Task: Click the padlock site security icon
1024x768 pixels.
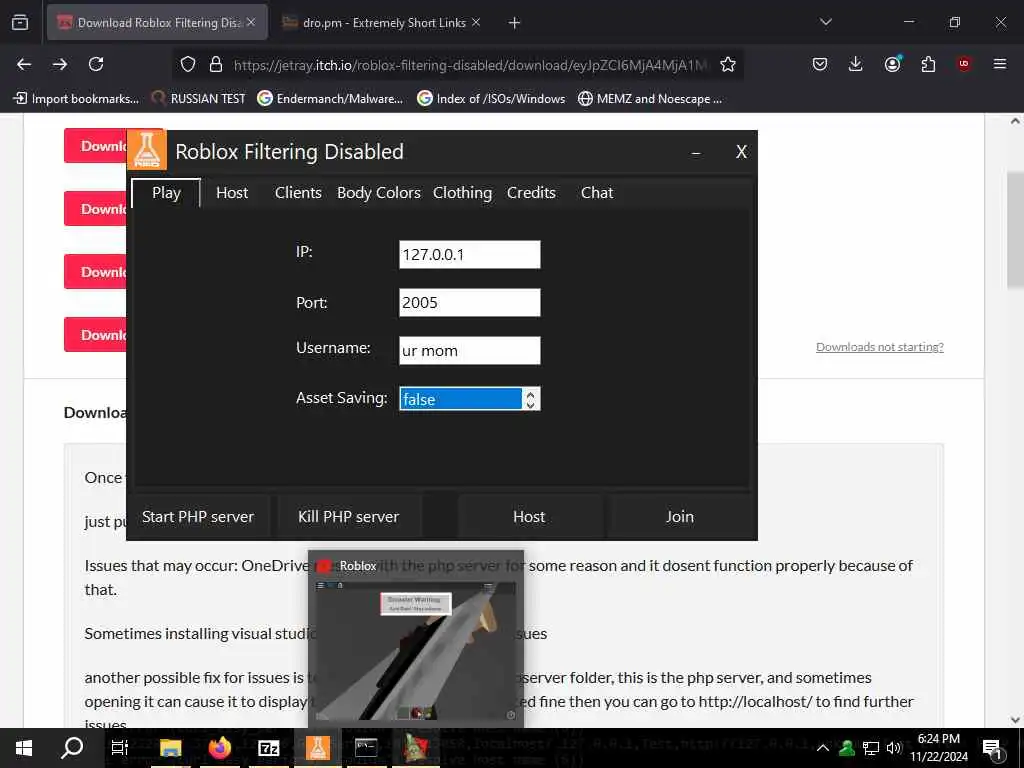Action: click(216, 64)
